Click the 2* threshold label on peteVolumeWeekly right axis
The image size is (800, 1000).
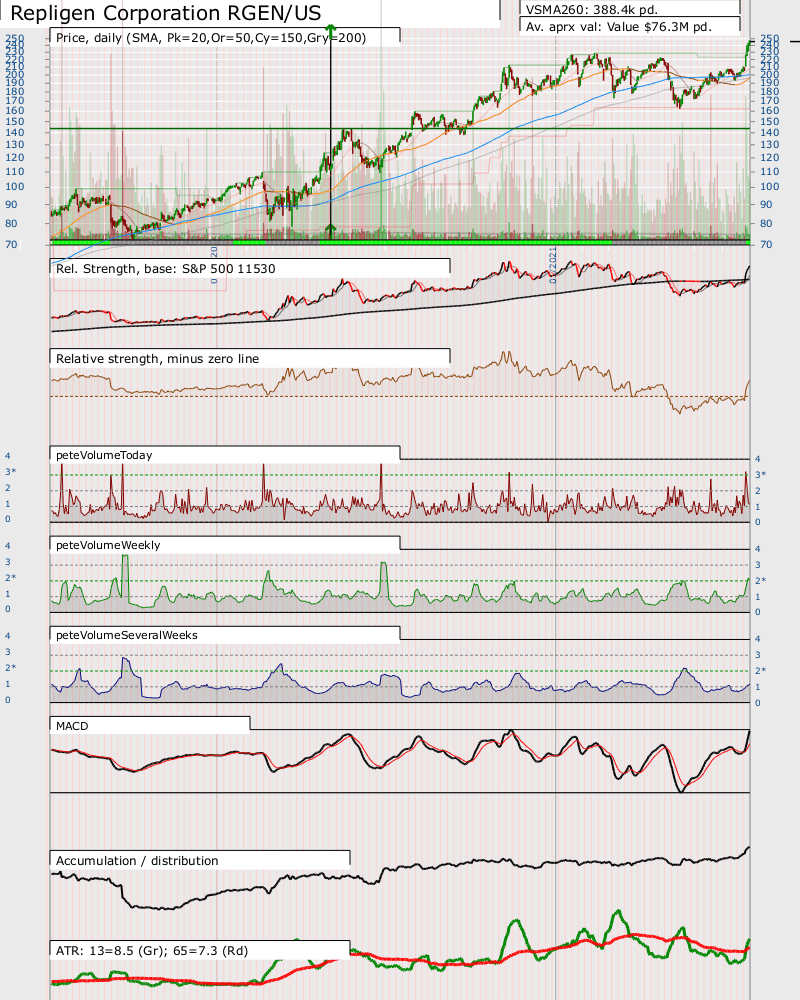[x=760, y=580]
